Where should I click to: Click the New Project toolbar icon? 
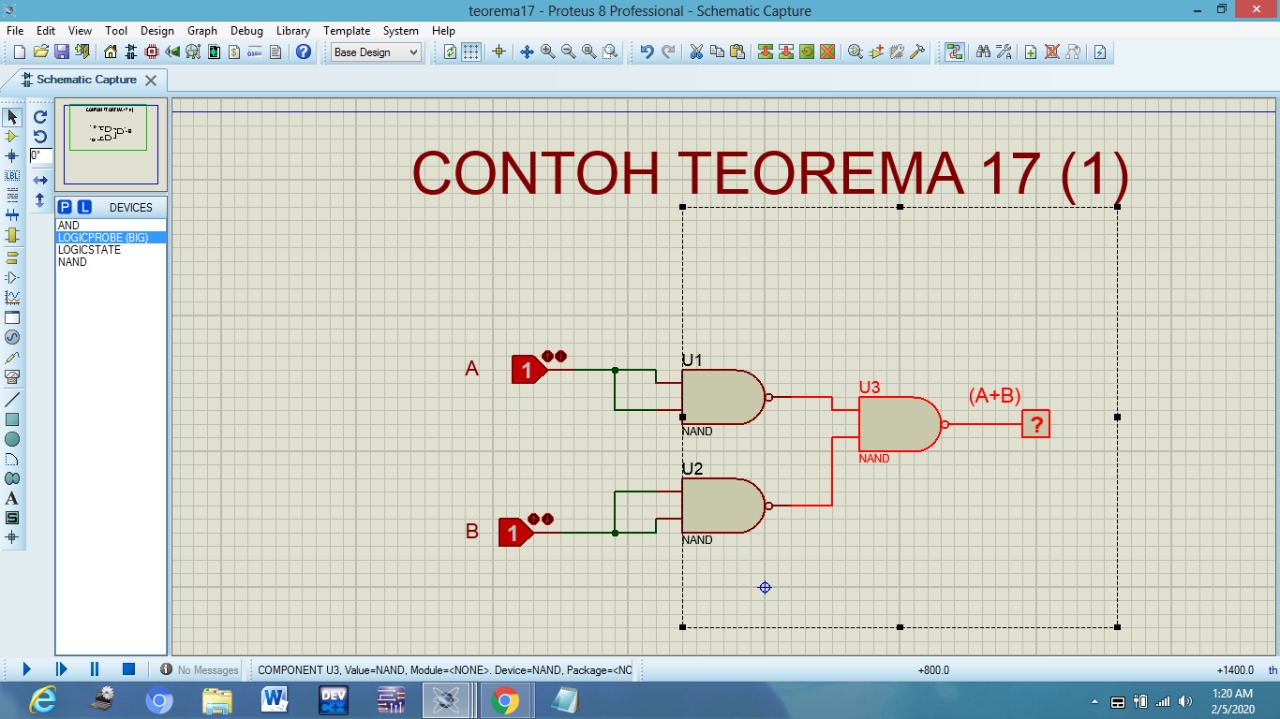coord(19,52)
